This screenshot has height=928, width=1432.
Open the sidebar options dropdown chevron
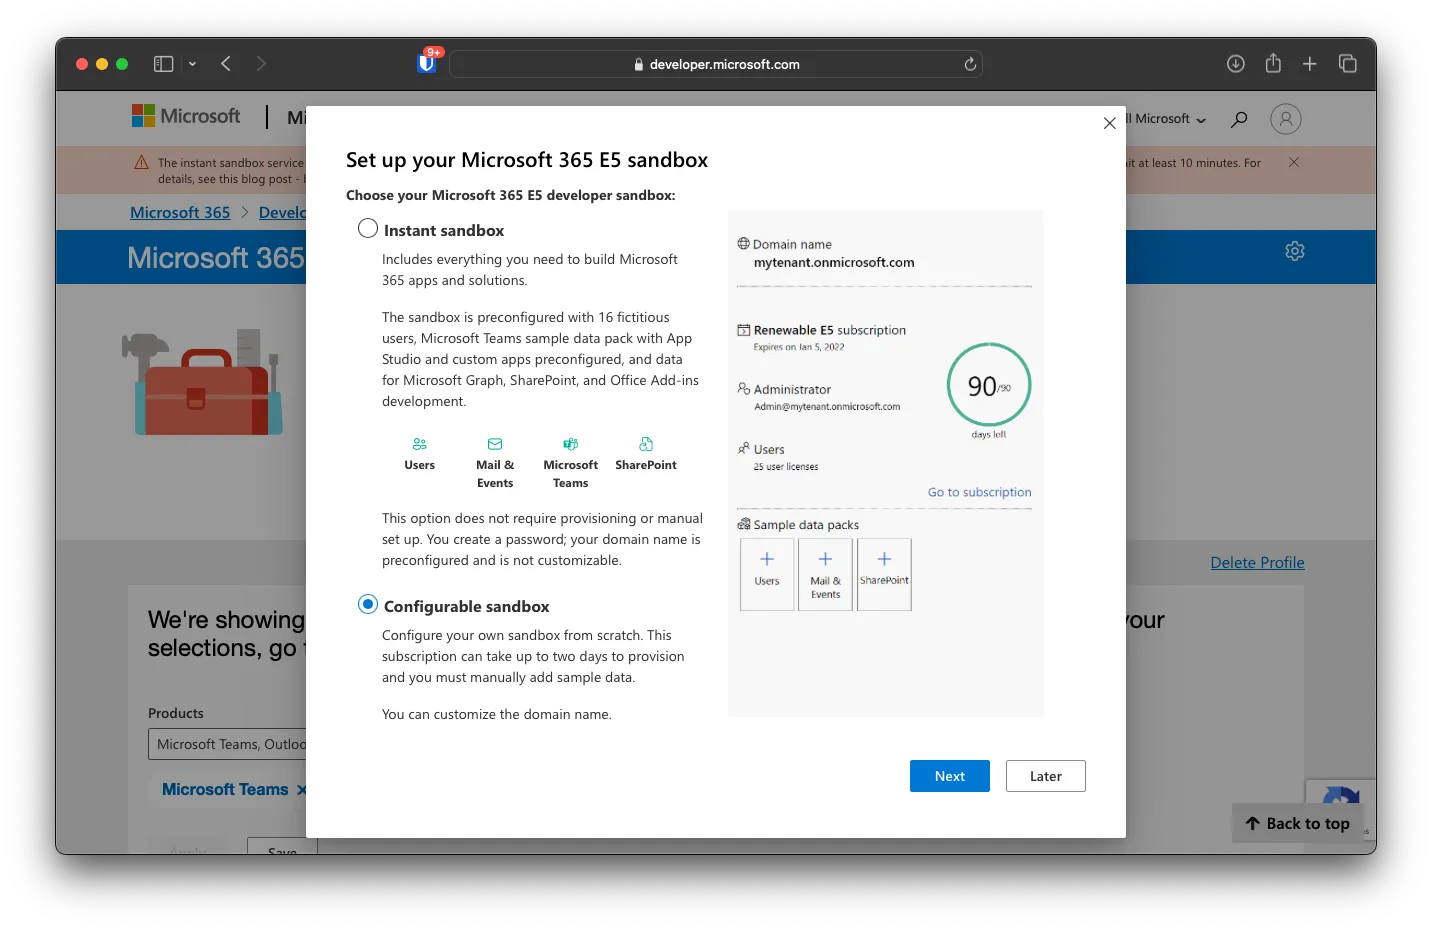pyautogui.click(x=192, y=64)
